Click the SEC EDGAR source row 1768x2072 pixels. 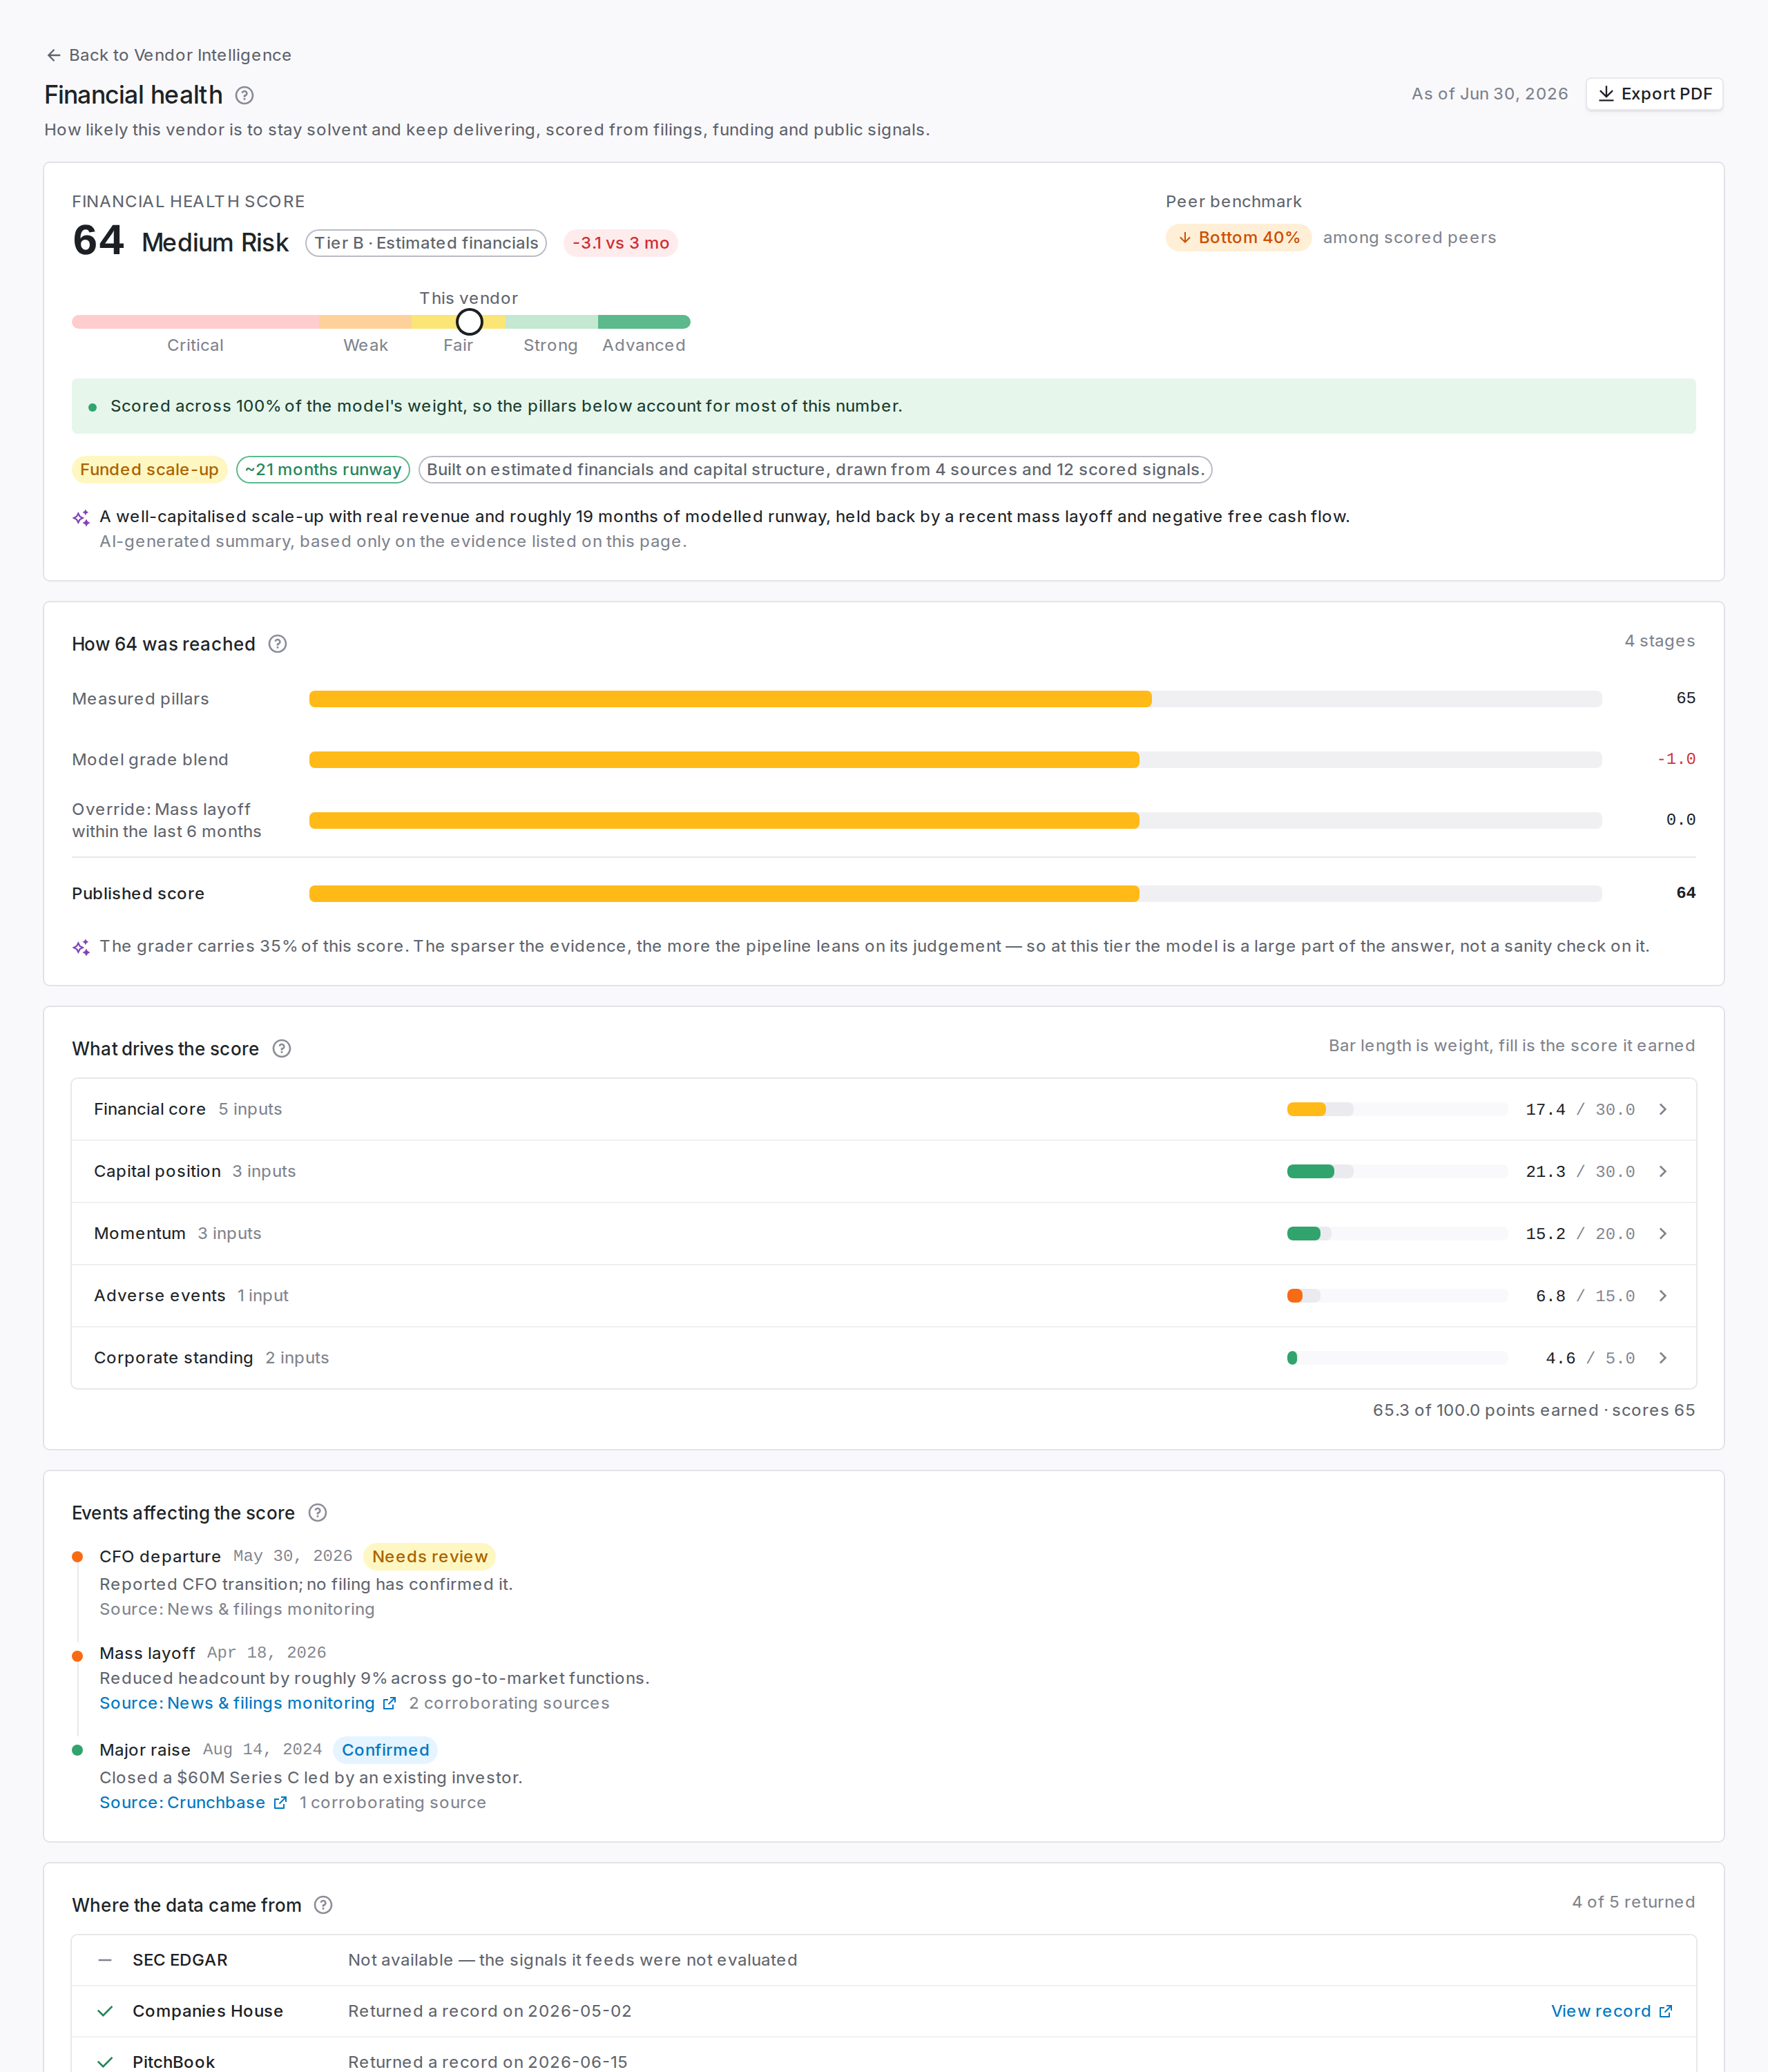pyautogui.click(x=884, y=1960)
